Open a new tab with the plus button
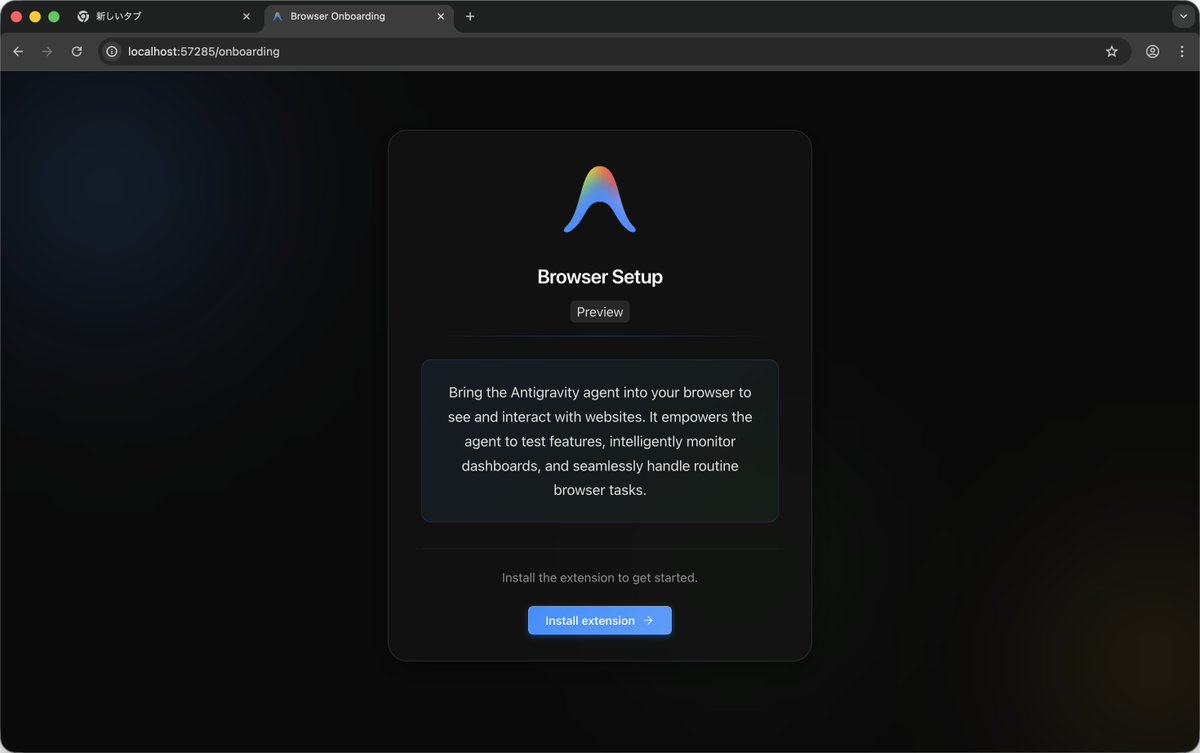The height and width of the screenshot is (753, 1200). tap(470, 16)
